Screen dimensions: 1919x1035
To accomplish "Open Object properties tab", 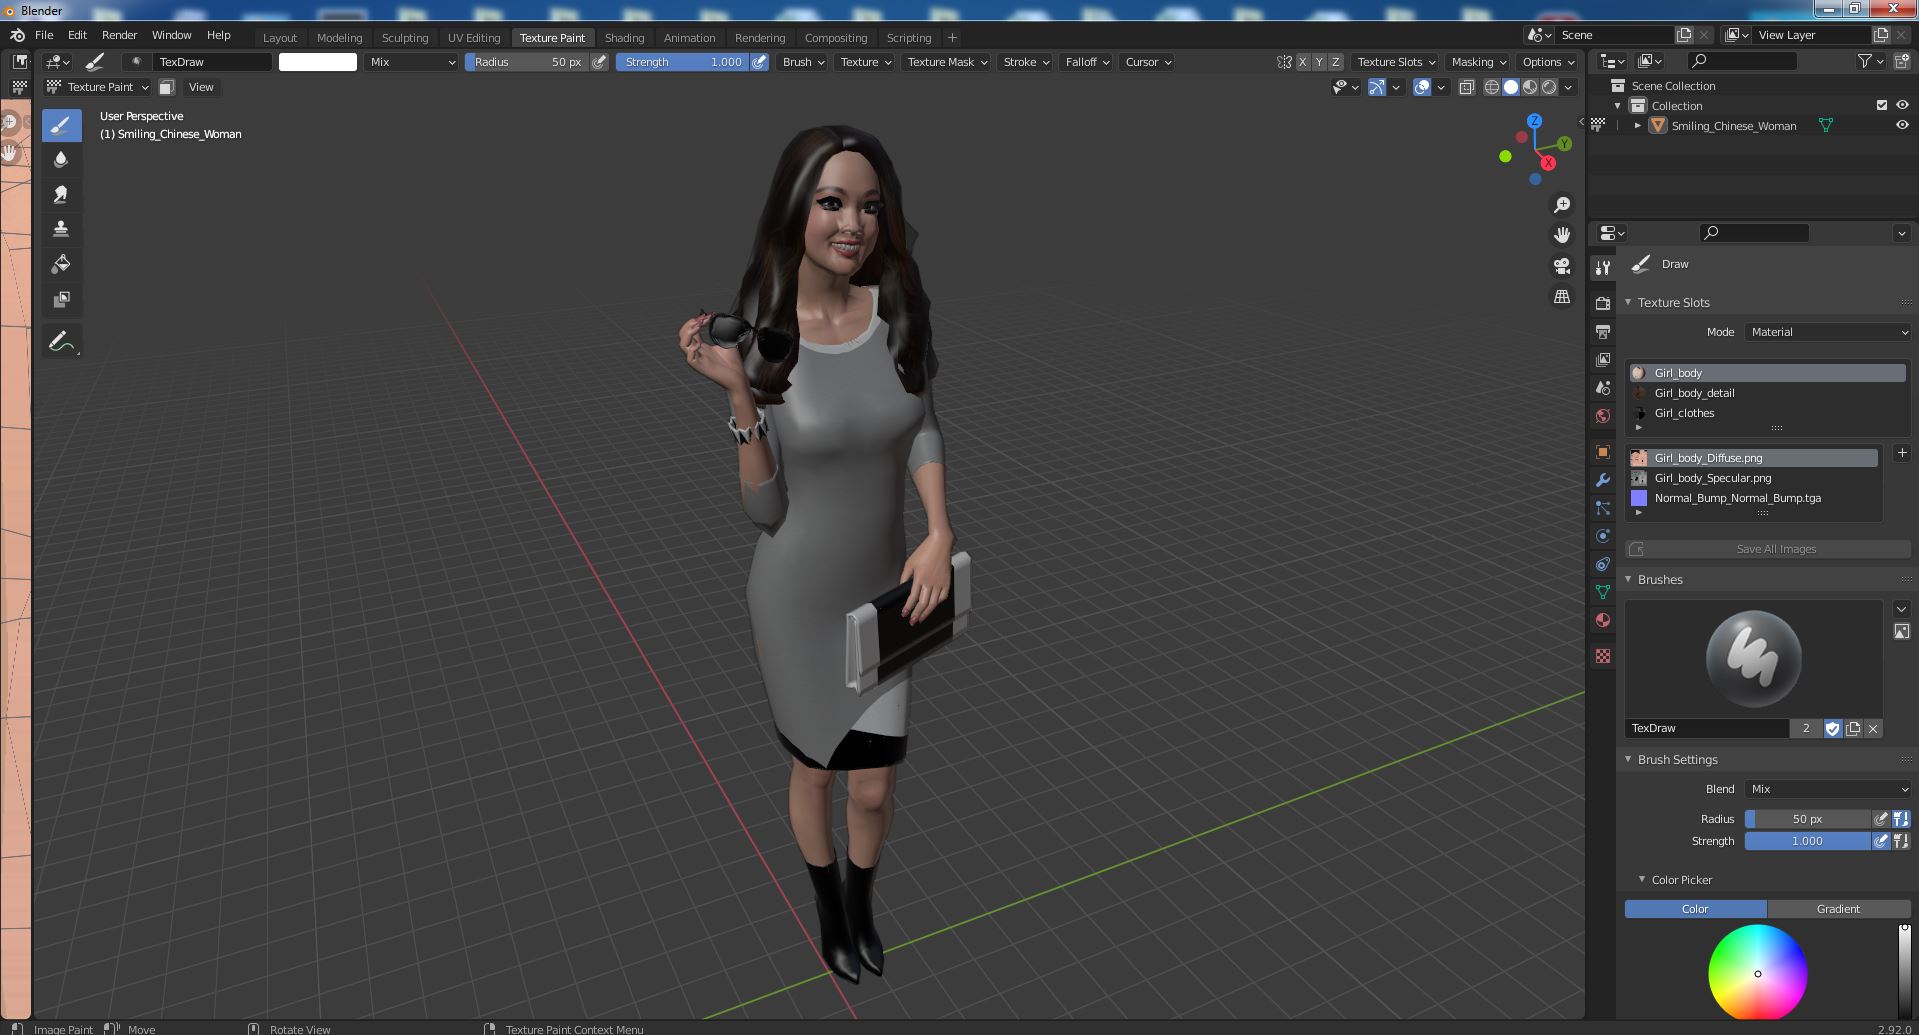I will pyautogui.click(x=1603, y=452).
